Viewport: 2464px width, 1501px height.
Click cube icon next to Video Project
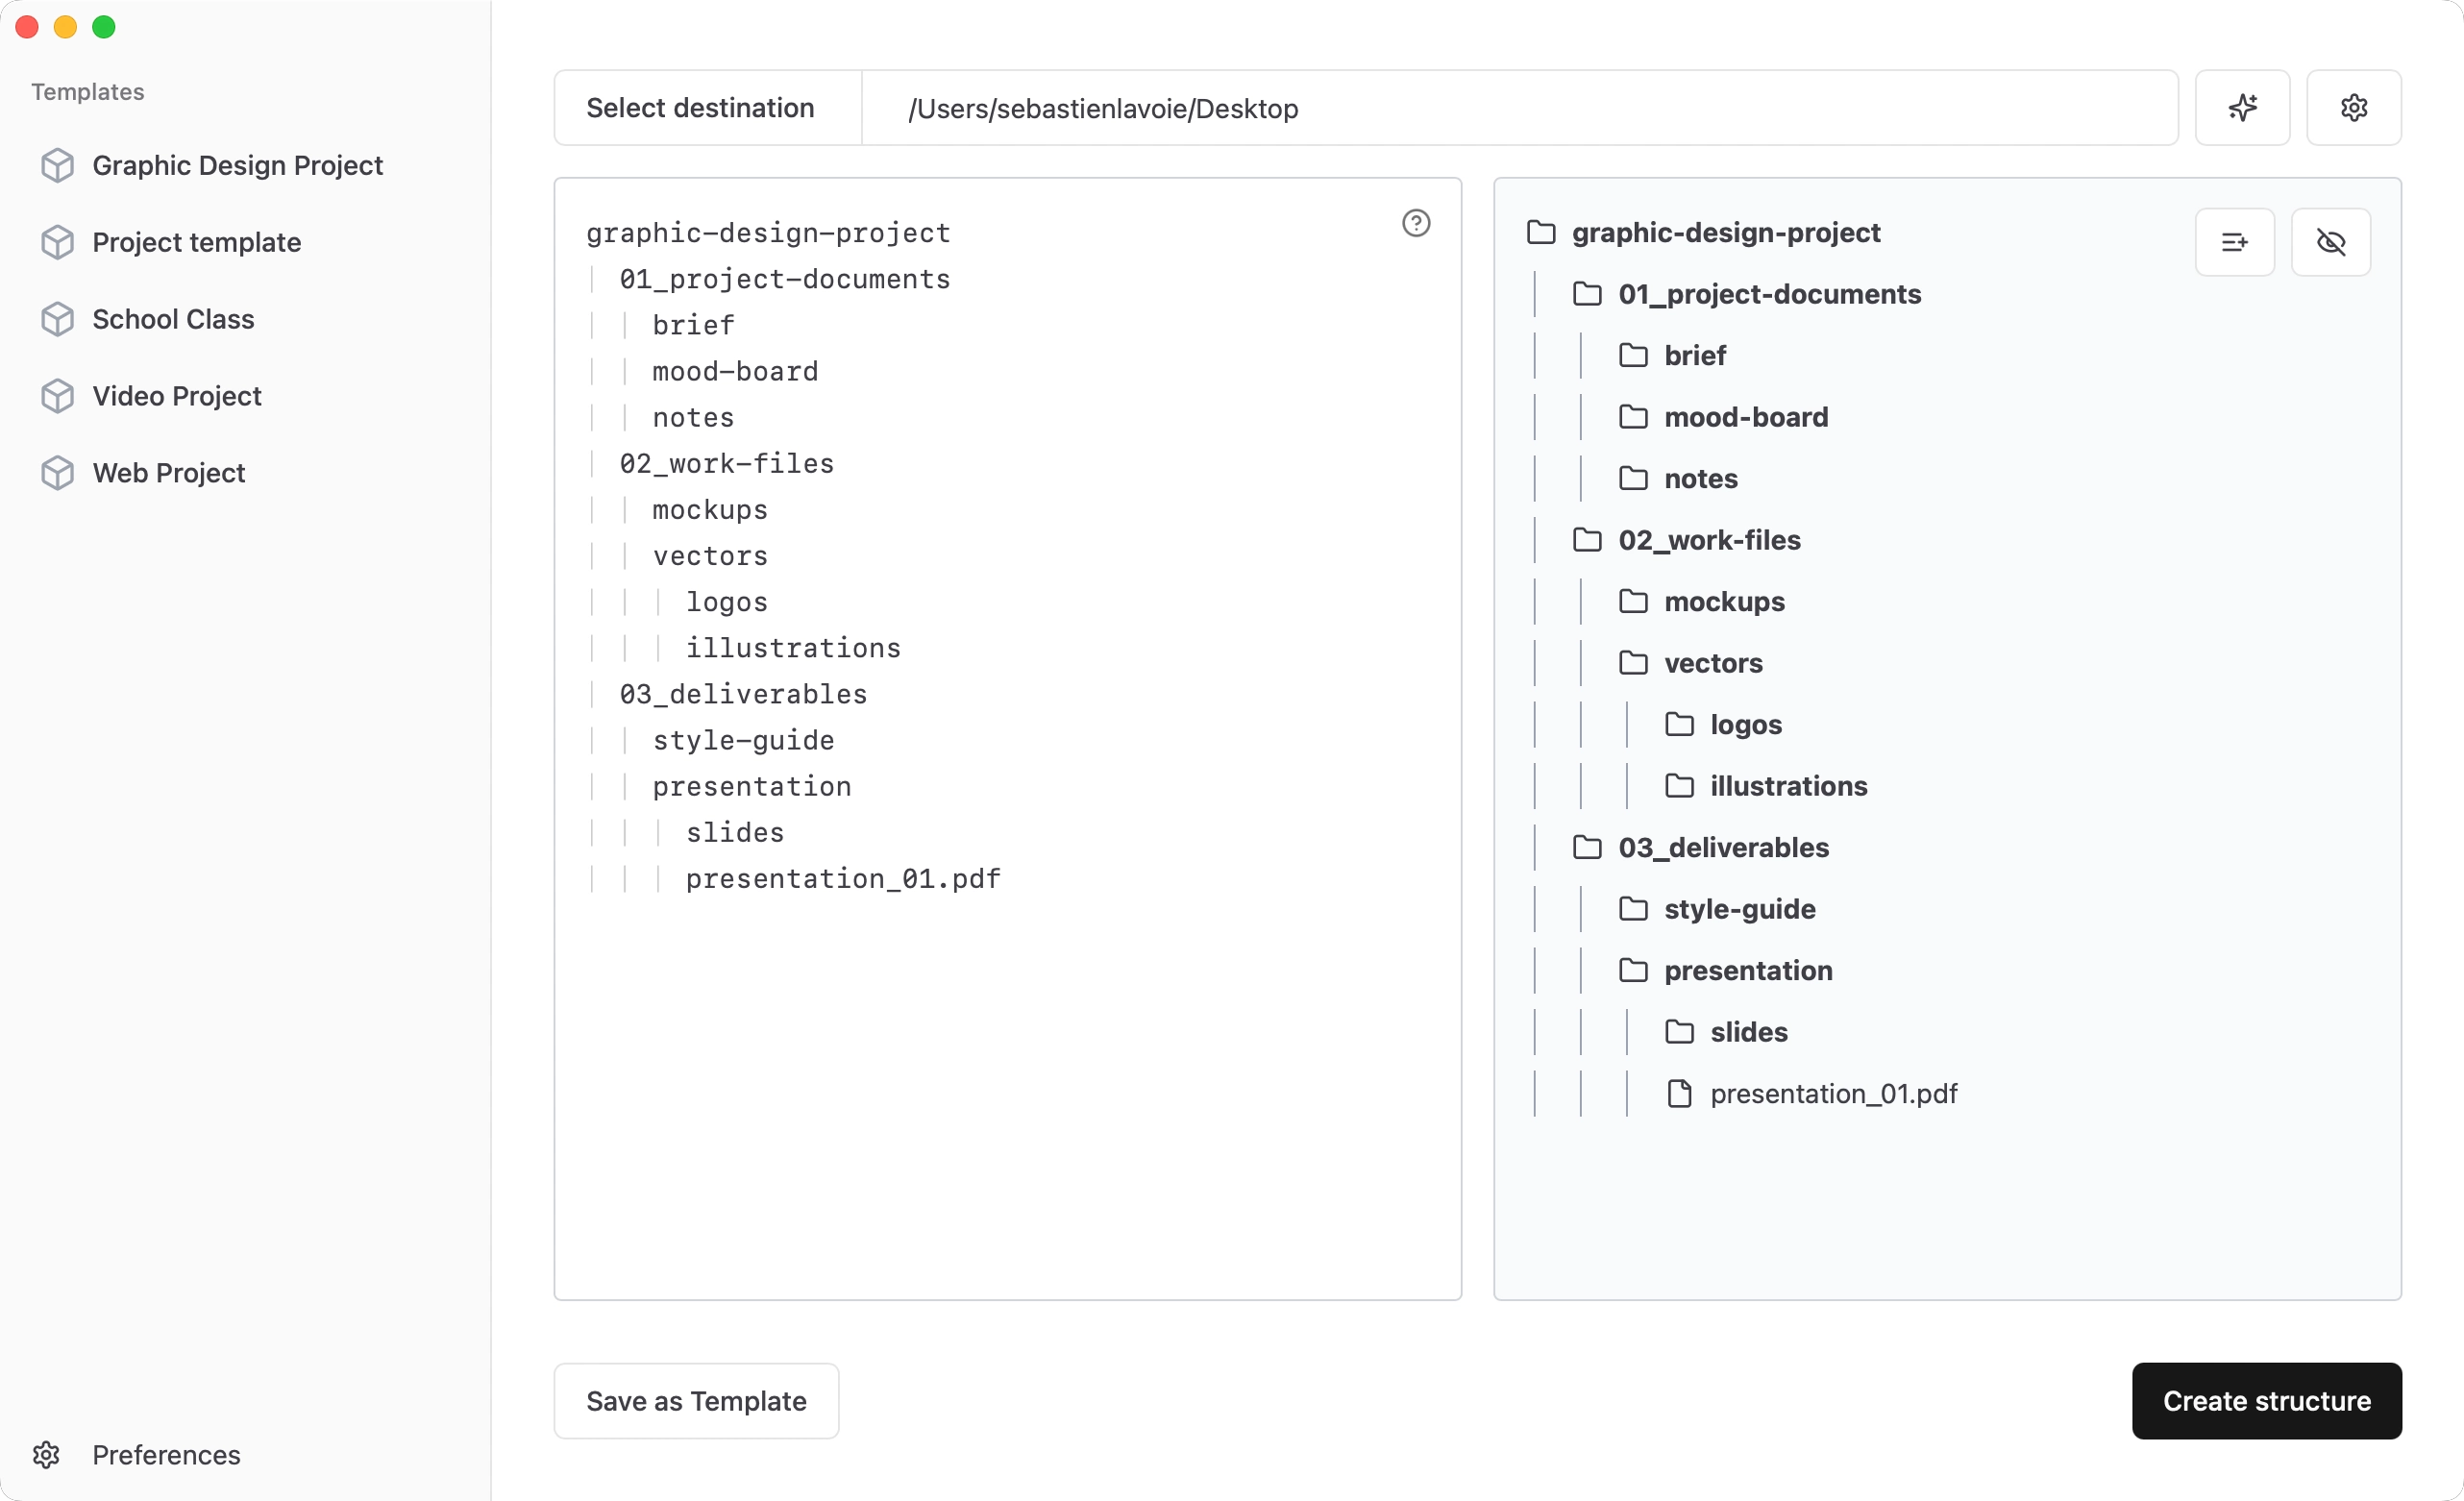pyautogui.click(x=58, y=396)
